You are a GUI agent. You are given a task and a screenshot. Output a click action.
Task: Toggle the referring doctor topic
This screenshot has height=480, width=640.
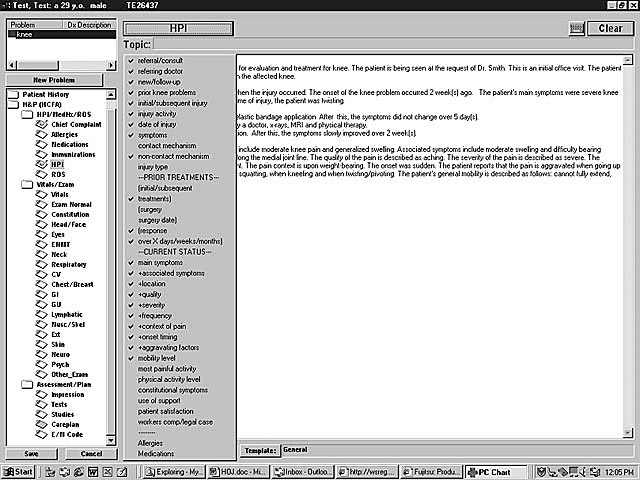(160, 71)
